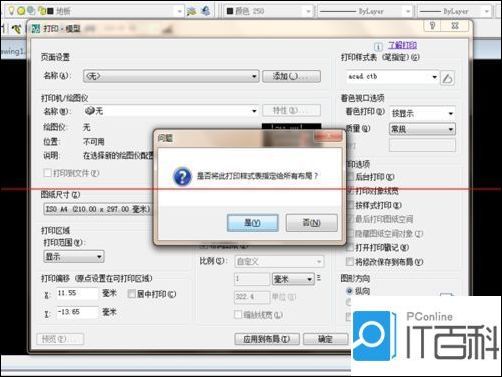Click the 确定 button in print dialog

[326, 339]
